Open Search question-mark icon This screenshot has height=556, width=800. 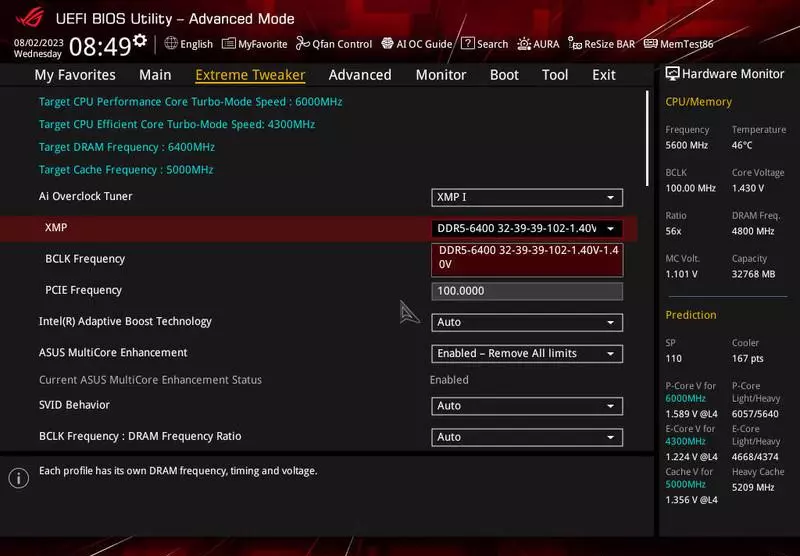[467, 43]
